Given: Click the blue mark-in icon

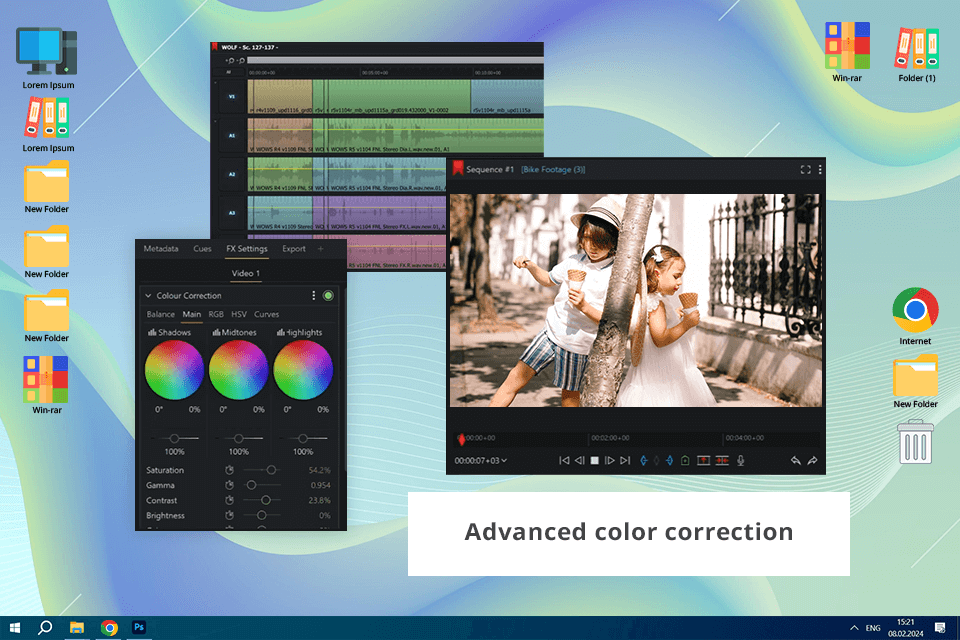Looking at the screenshot, I should pos(643,461).
